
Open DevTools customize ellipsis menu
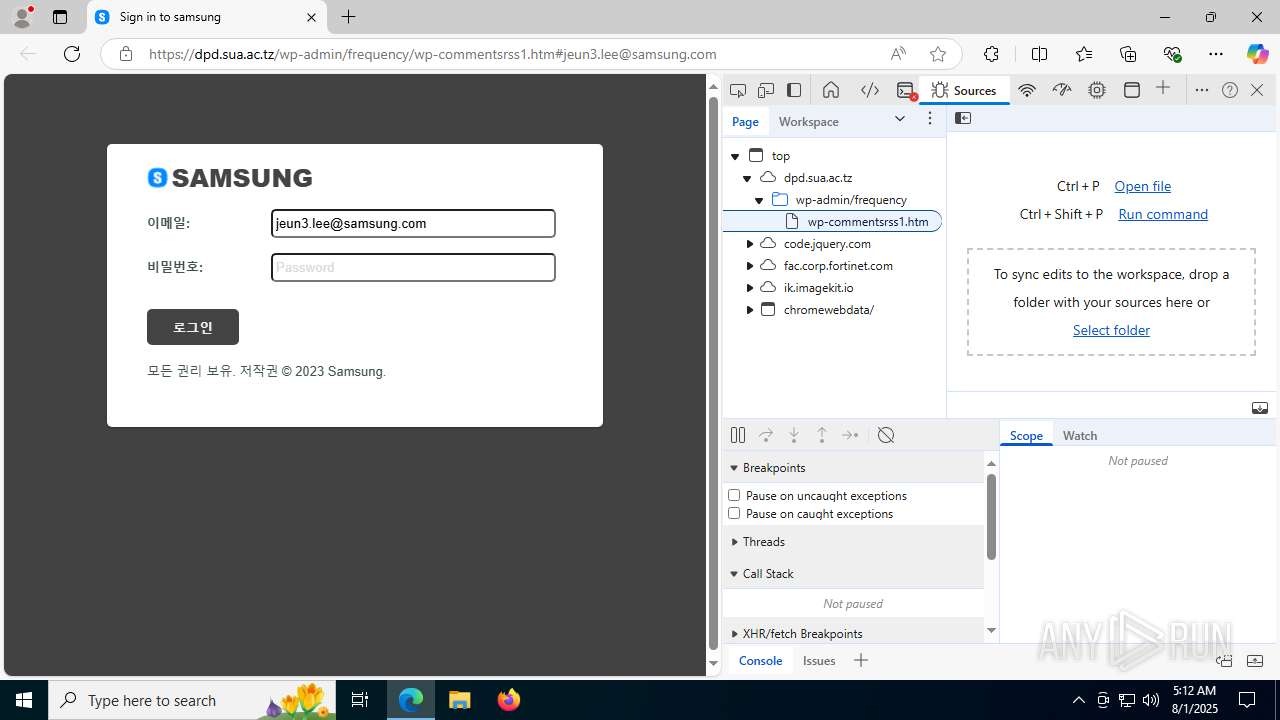click(1202, 90)
